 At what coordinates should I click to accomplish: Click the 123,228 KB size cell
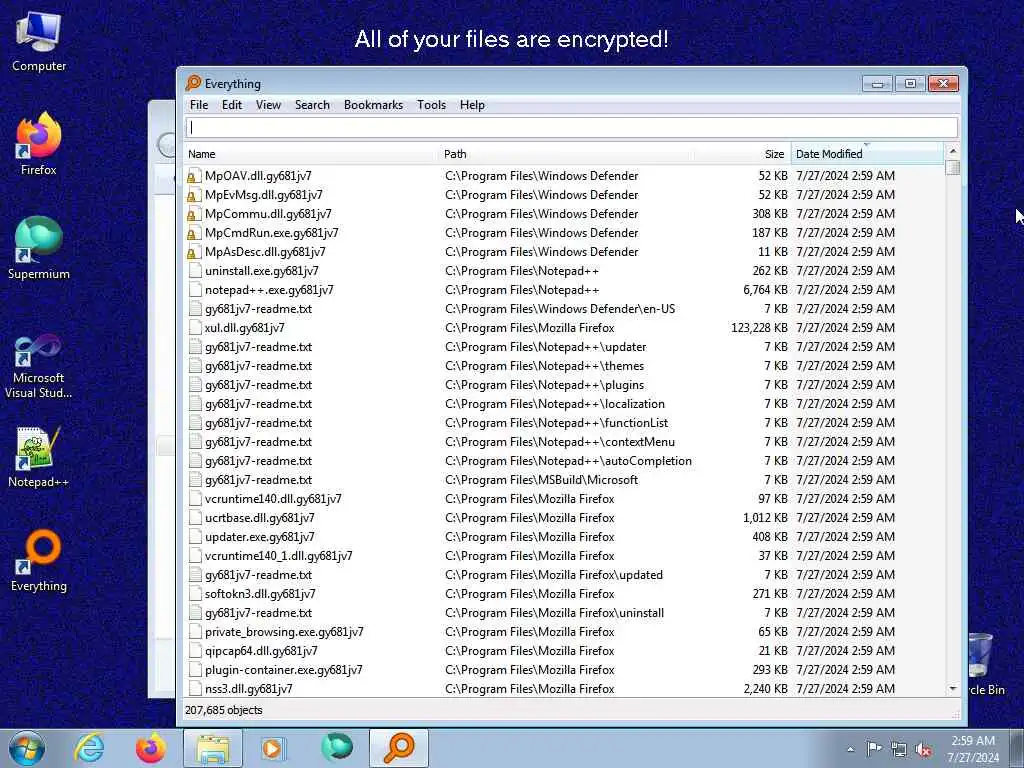coord(759,328)
